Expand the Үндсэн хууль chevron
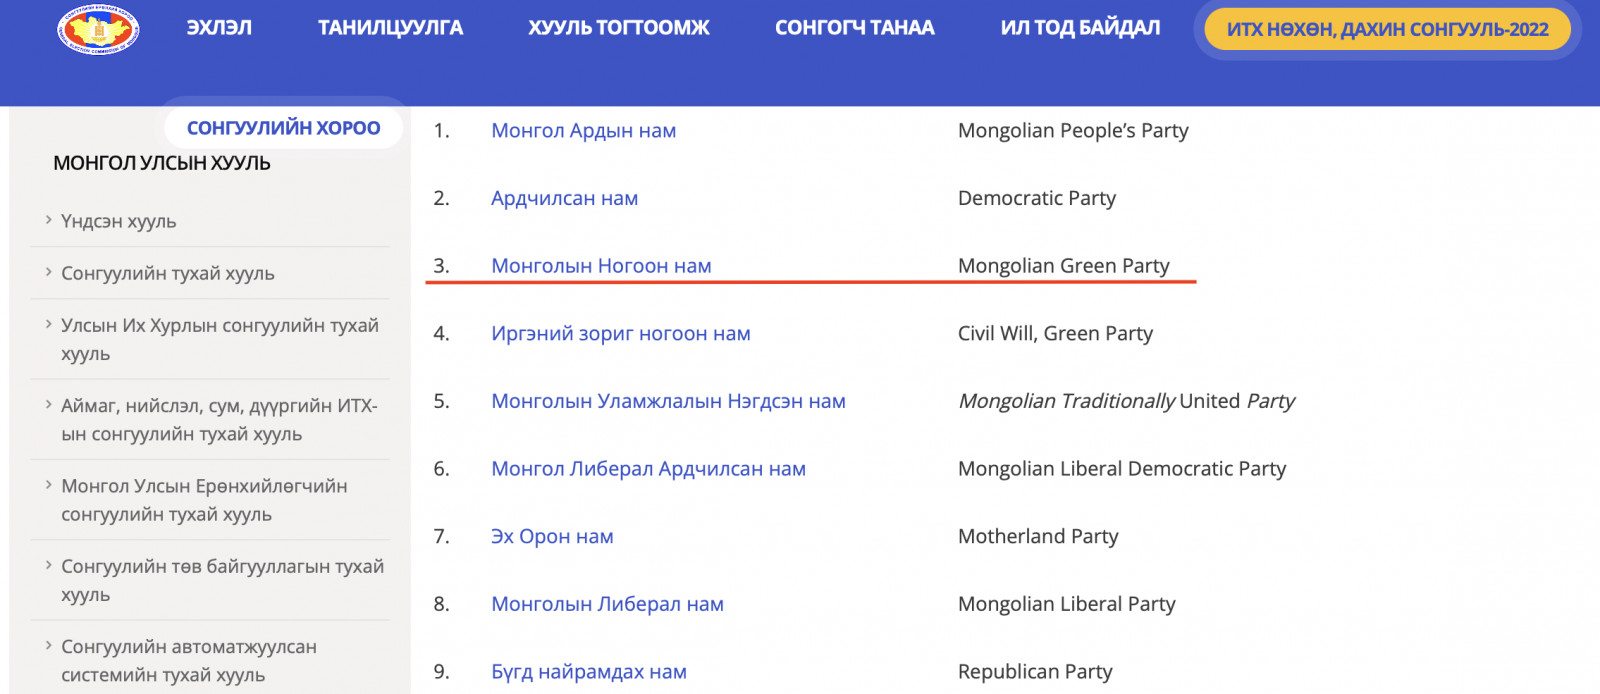This screenshot has width=1600, height=694. click(x=48, y=219)
